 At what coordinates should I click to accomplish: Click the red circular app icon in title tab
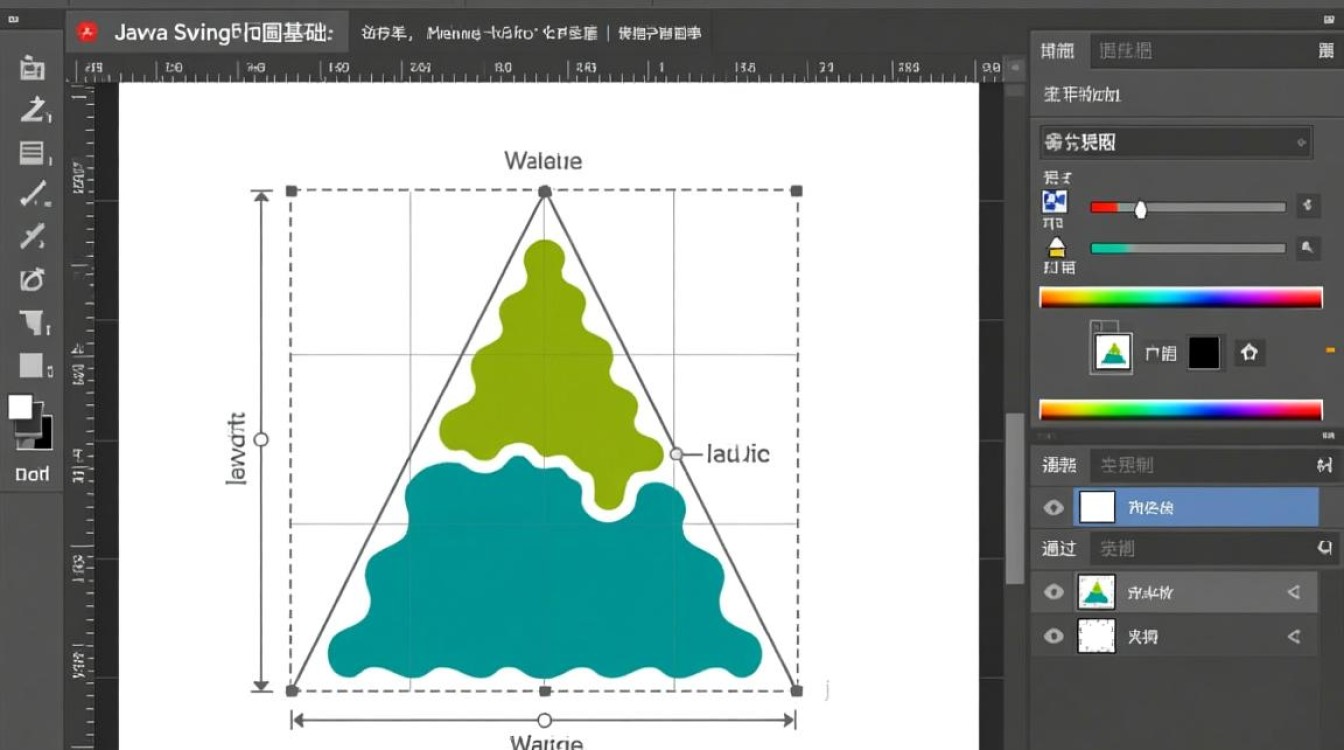coord(87,32)
